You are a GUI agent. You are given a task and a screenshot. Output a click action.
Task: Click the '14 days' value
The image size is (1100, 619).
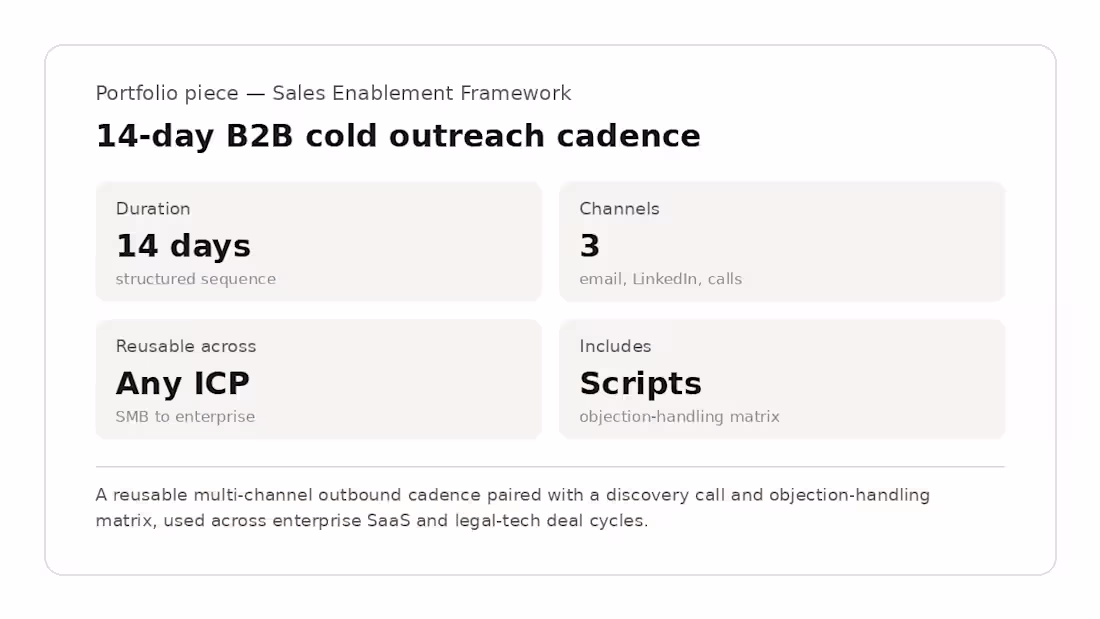tap(183, 246)
